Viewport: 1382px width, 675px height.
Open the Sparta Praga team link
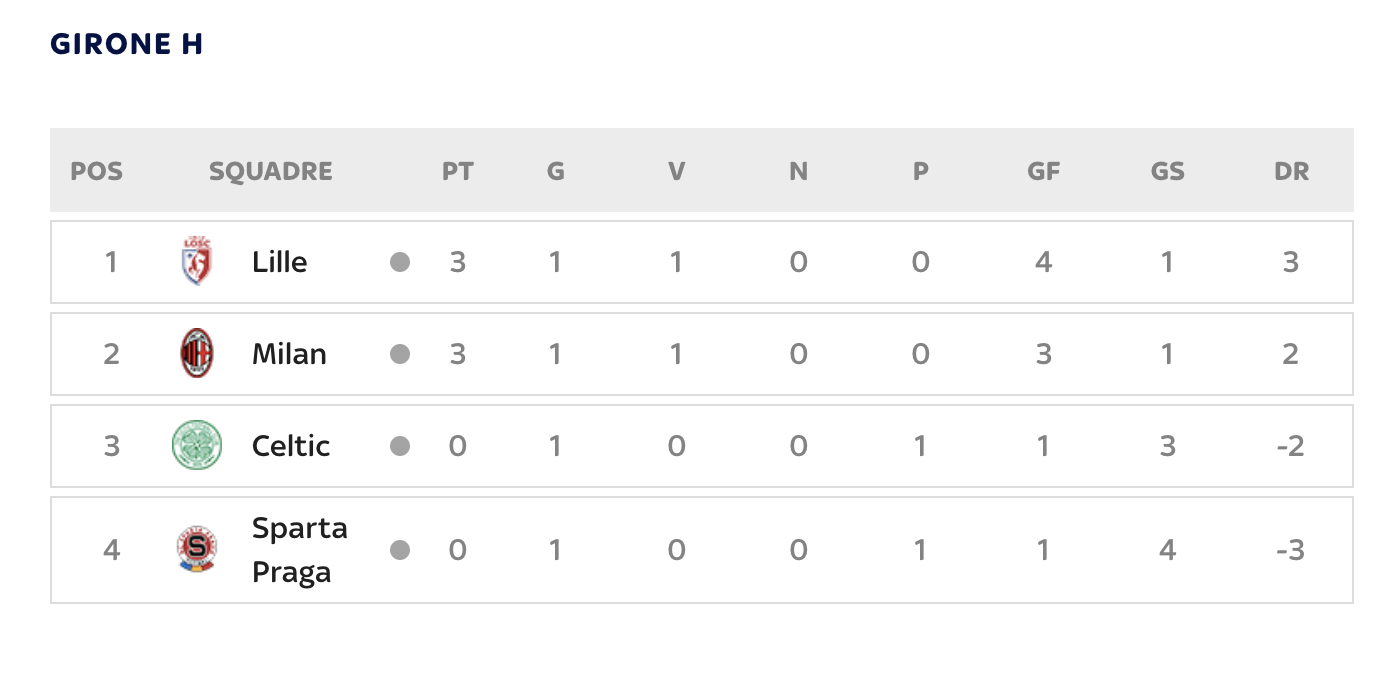[299, 550]
